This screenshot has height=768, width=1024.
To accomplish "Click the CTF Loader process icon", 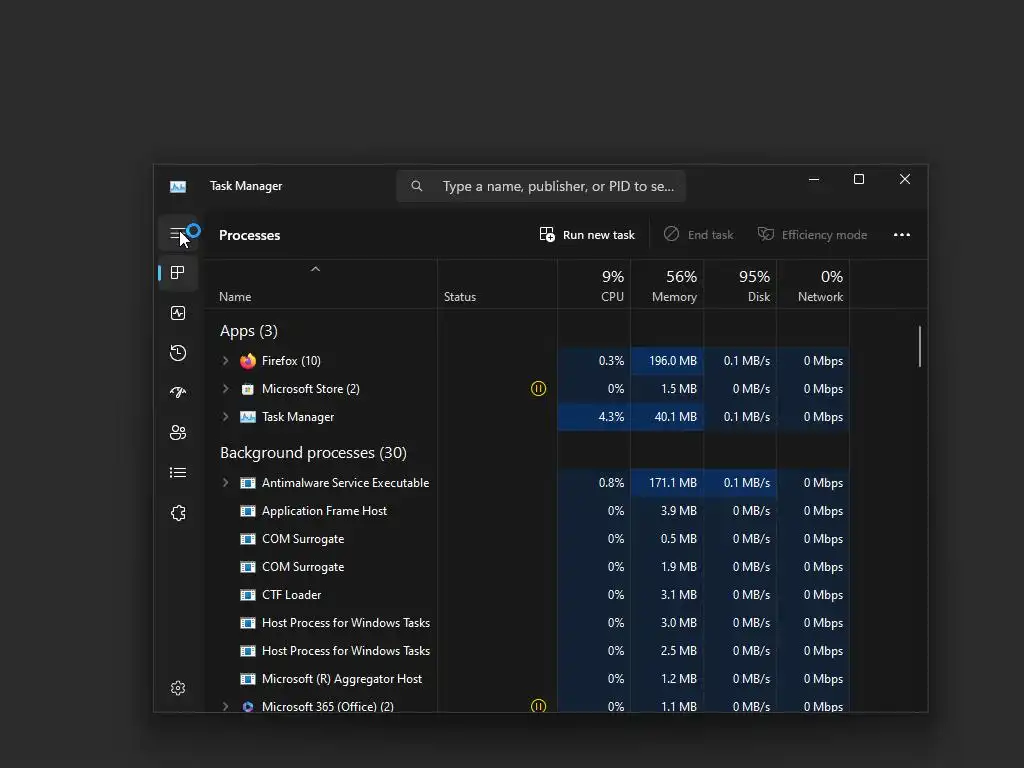I will click(248, 595).
